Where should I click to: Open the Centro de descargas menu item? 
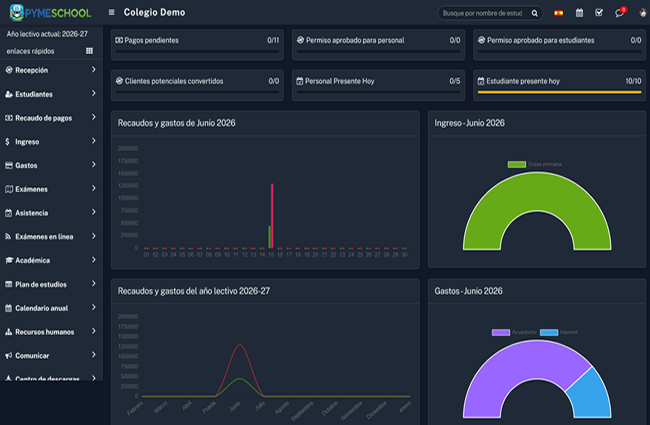point(51,376)
